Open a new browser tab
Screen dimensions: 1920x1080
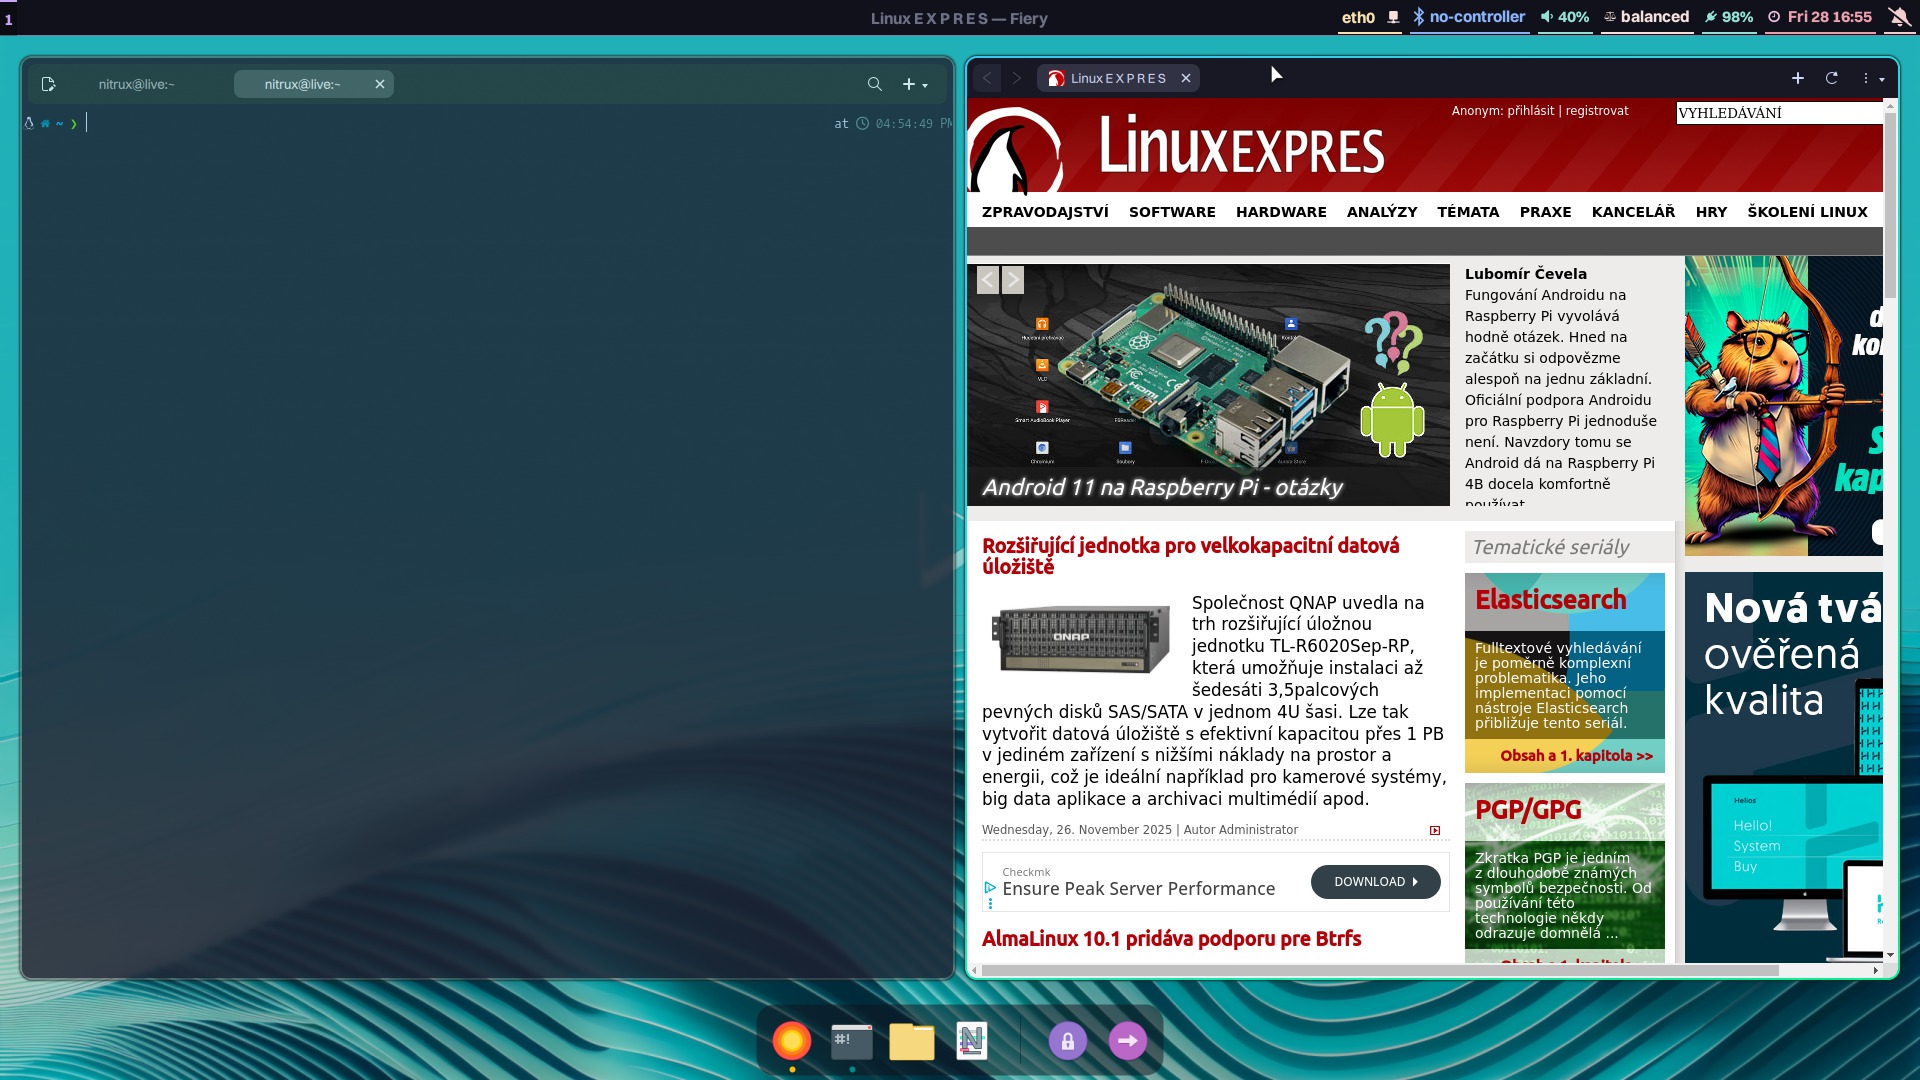[x=1797, y=78]
